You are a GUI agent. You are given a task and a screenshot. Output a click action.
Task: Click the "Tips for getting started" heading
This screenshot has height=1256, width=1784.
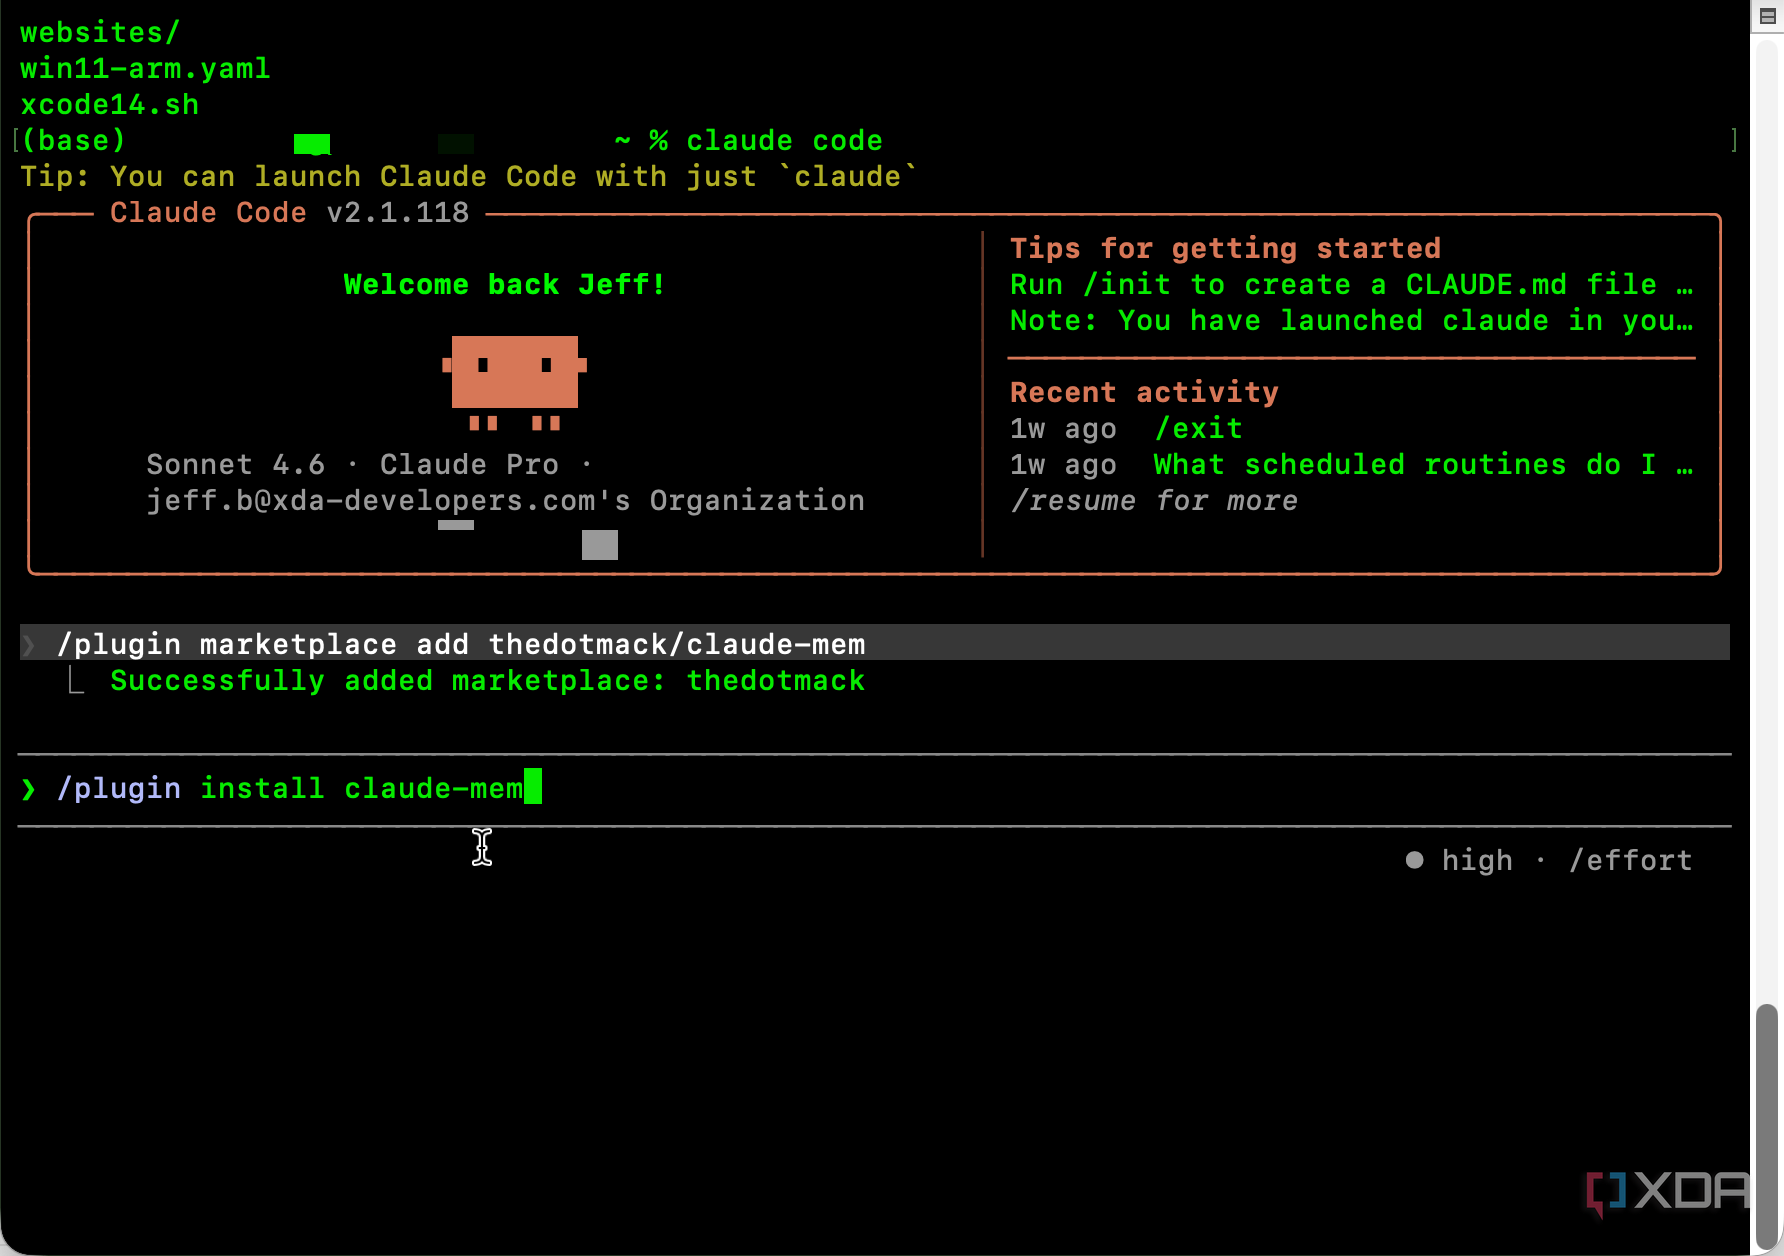tap(1225, 249)
